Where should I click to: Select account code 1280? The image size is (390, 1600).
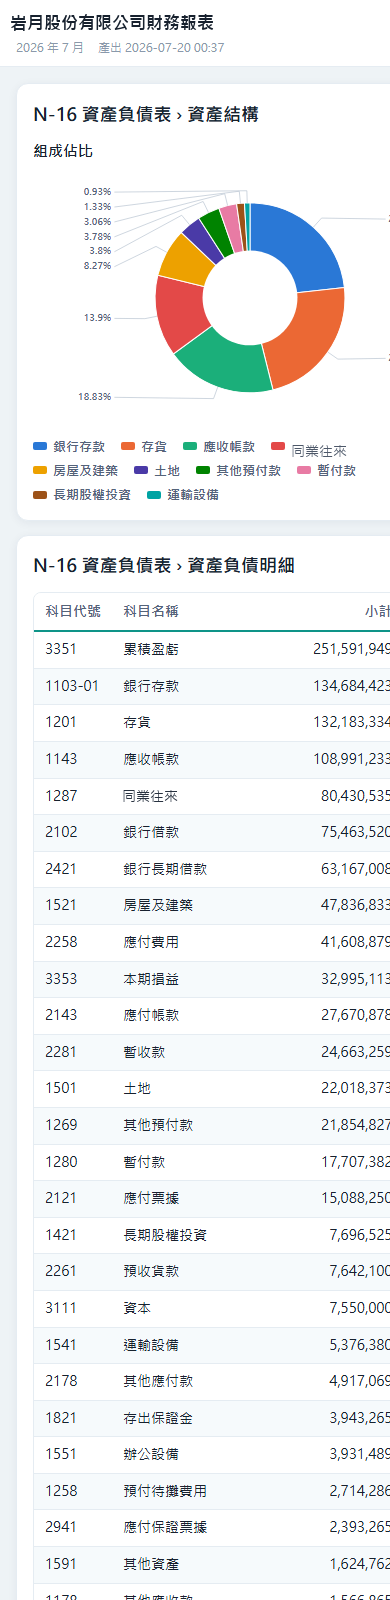[x=61, y=1162]
